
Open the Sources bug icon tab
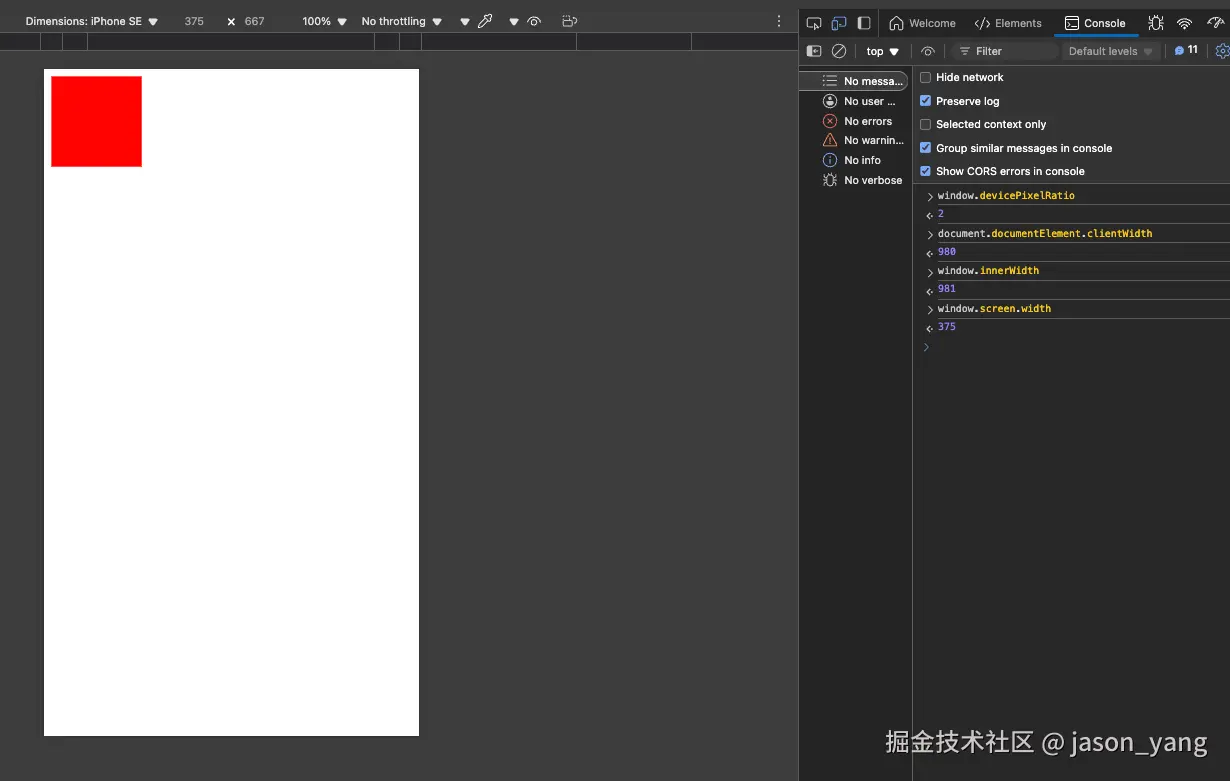point(1156,23)
